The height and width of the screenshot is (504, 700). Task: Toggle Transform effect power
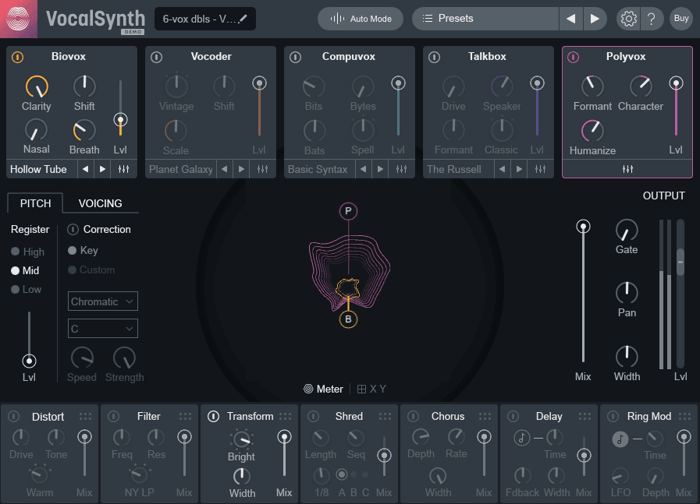pos(213,416)
